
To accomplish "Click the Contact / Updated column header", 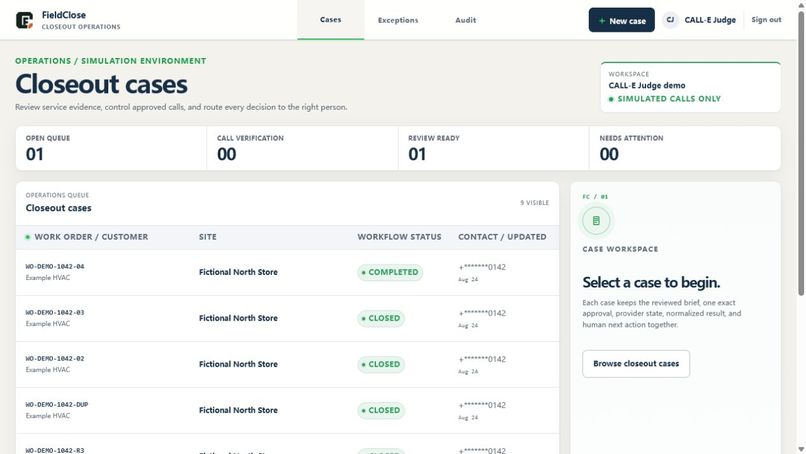I will tap(502, 237).
